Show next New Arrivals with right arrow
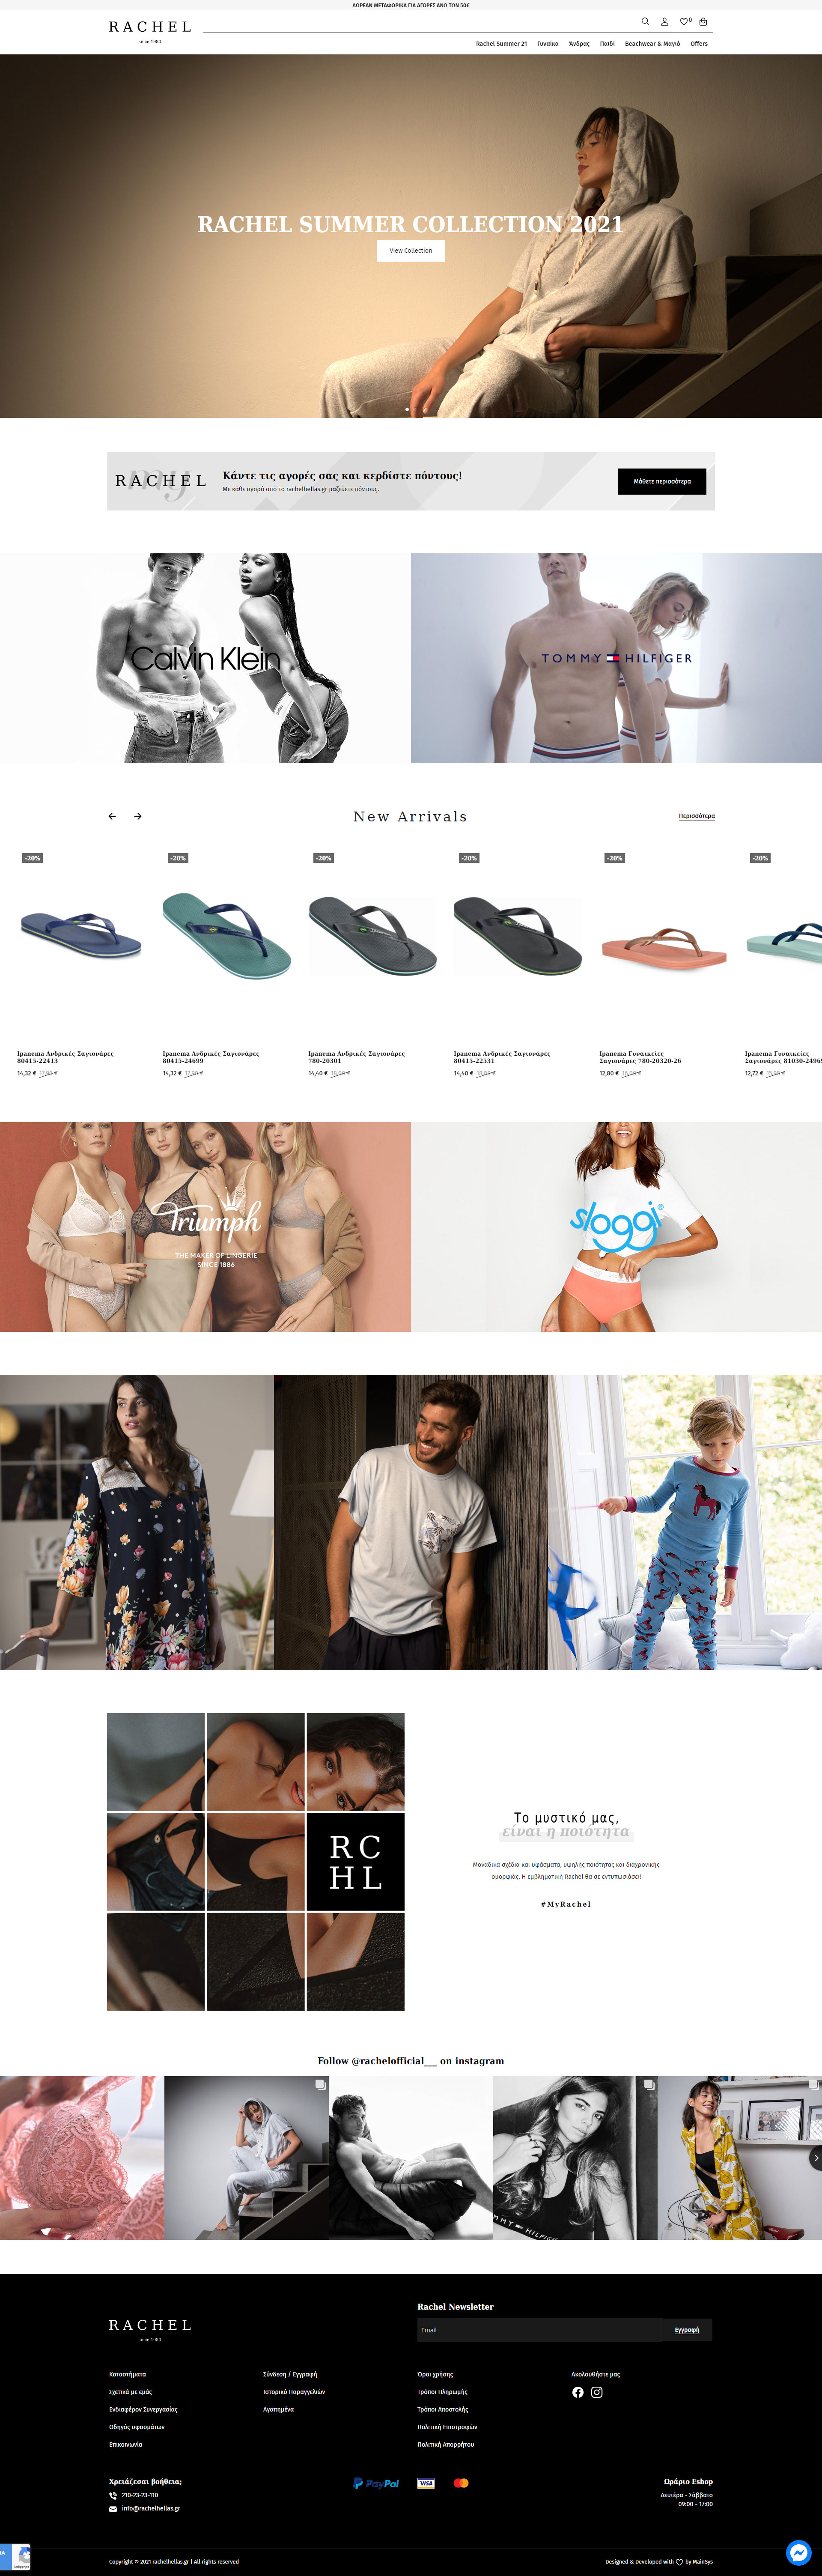This screenshot has width=822, height=2576. 138,816
